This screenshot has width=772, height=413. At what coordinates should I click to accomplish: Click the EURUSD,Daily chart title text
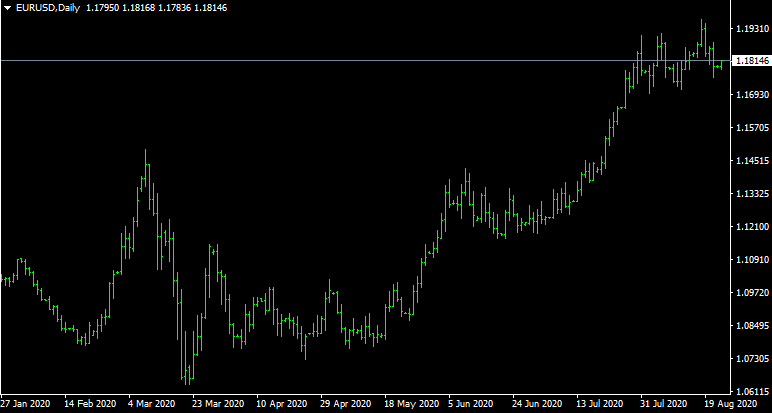(x=48, y=8)
